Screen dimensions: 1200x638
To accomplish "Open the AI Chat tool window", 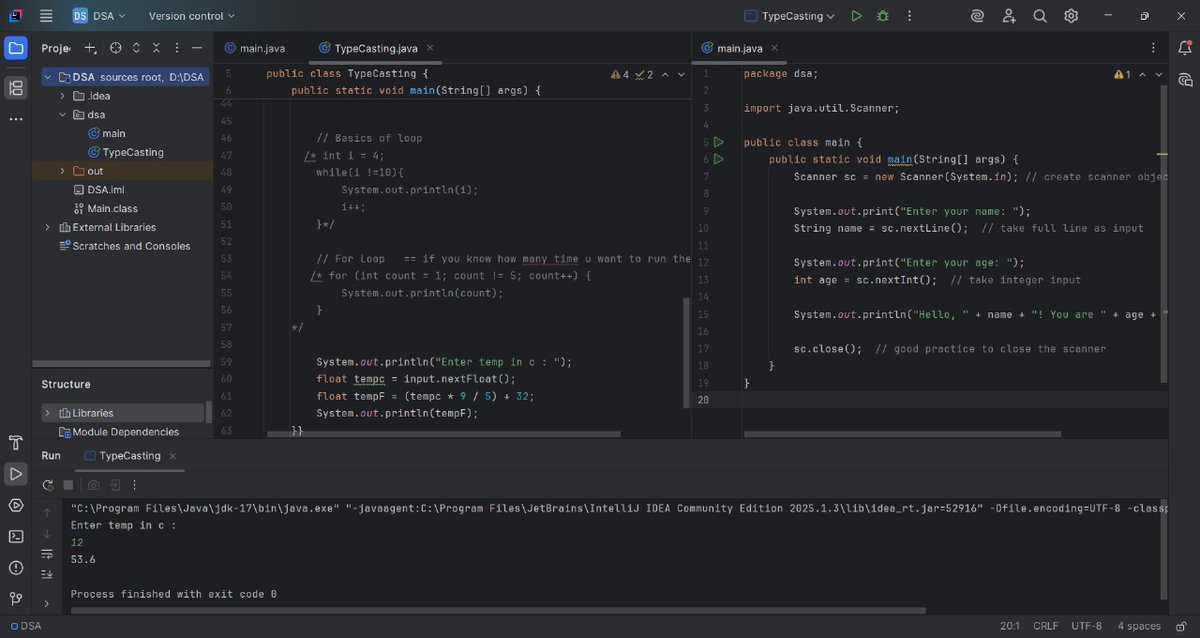I will [x=1185, y=79].
